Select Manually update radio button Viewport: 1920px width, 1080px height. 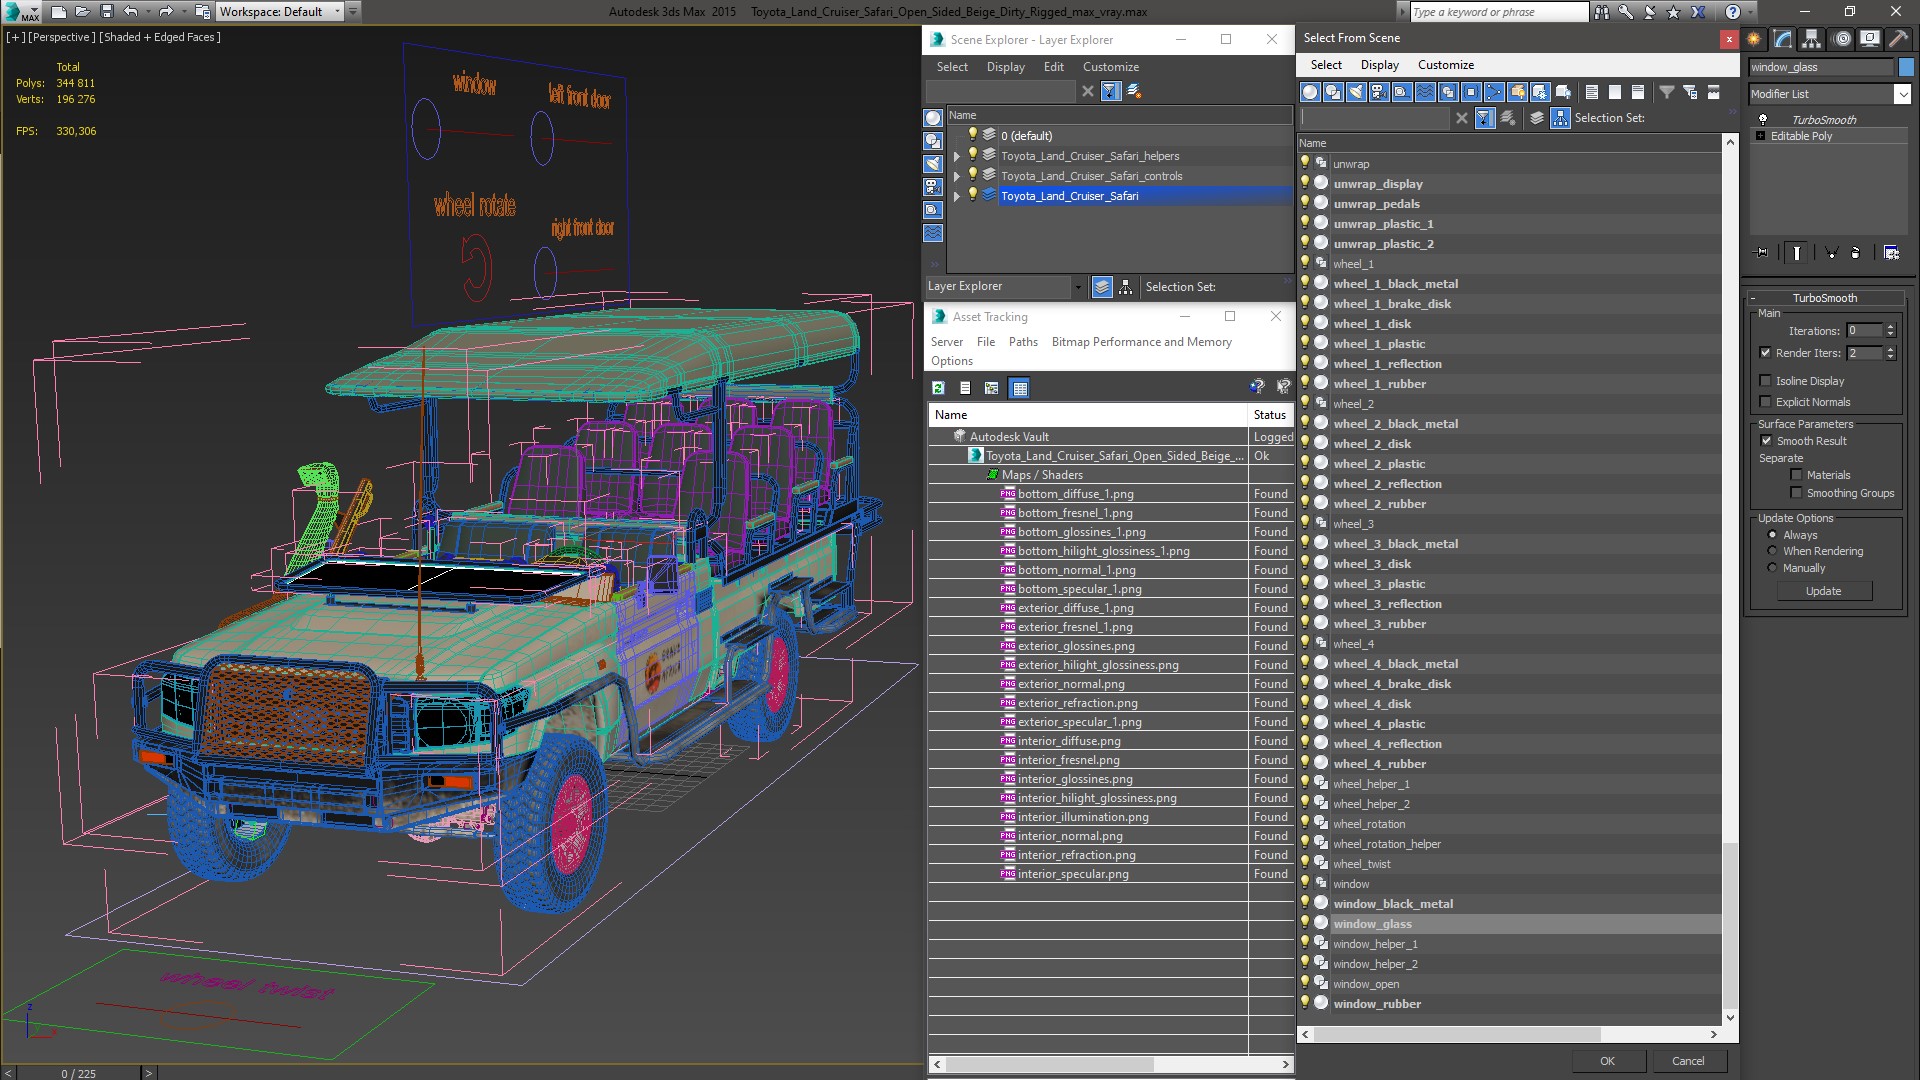[x=1772, y=568]
